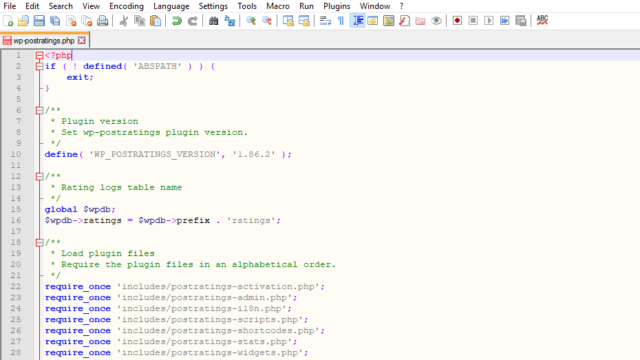Open the Language menu
640x360 pixels.
(x=171, y=6)
